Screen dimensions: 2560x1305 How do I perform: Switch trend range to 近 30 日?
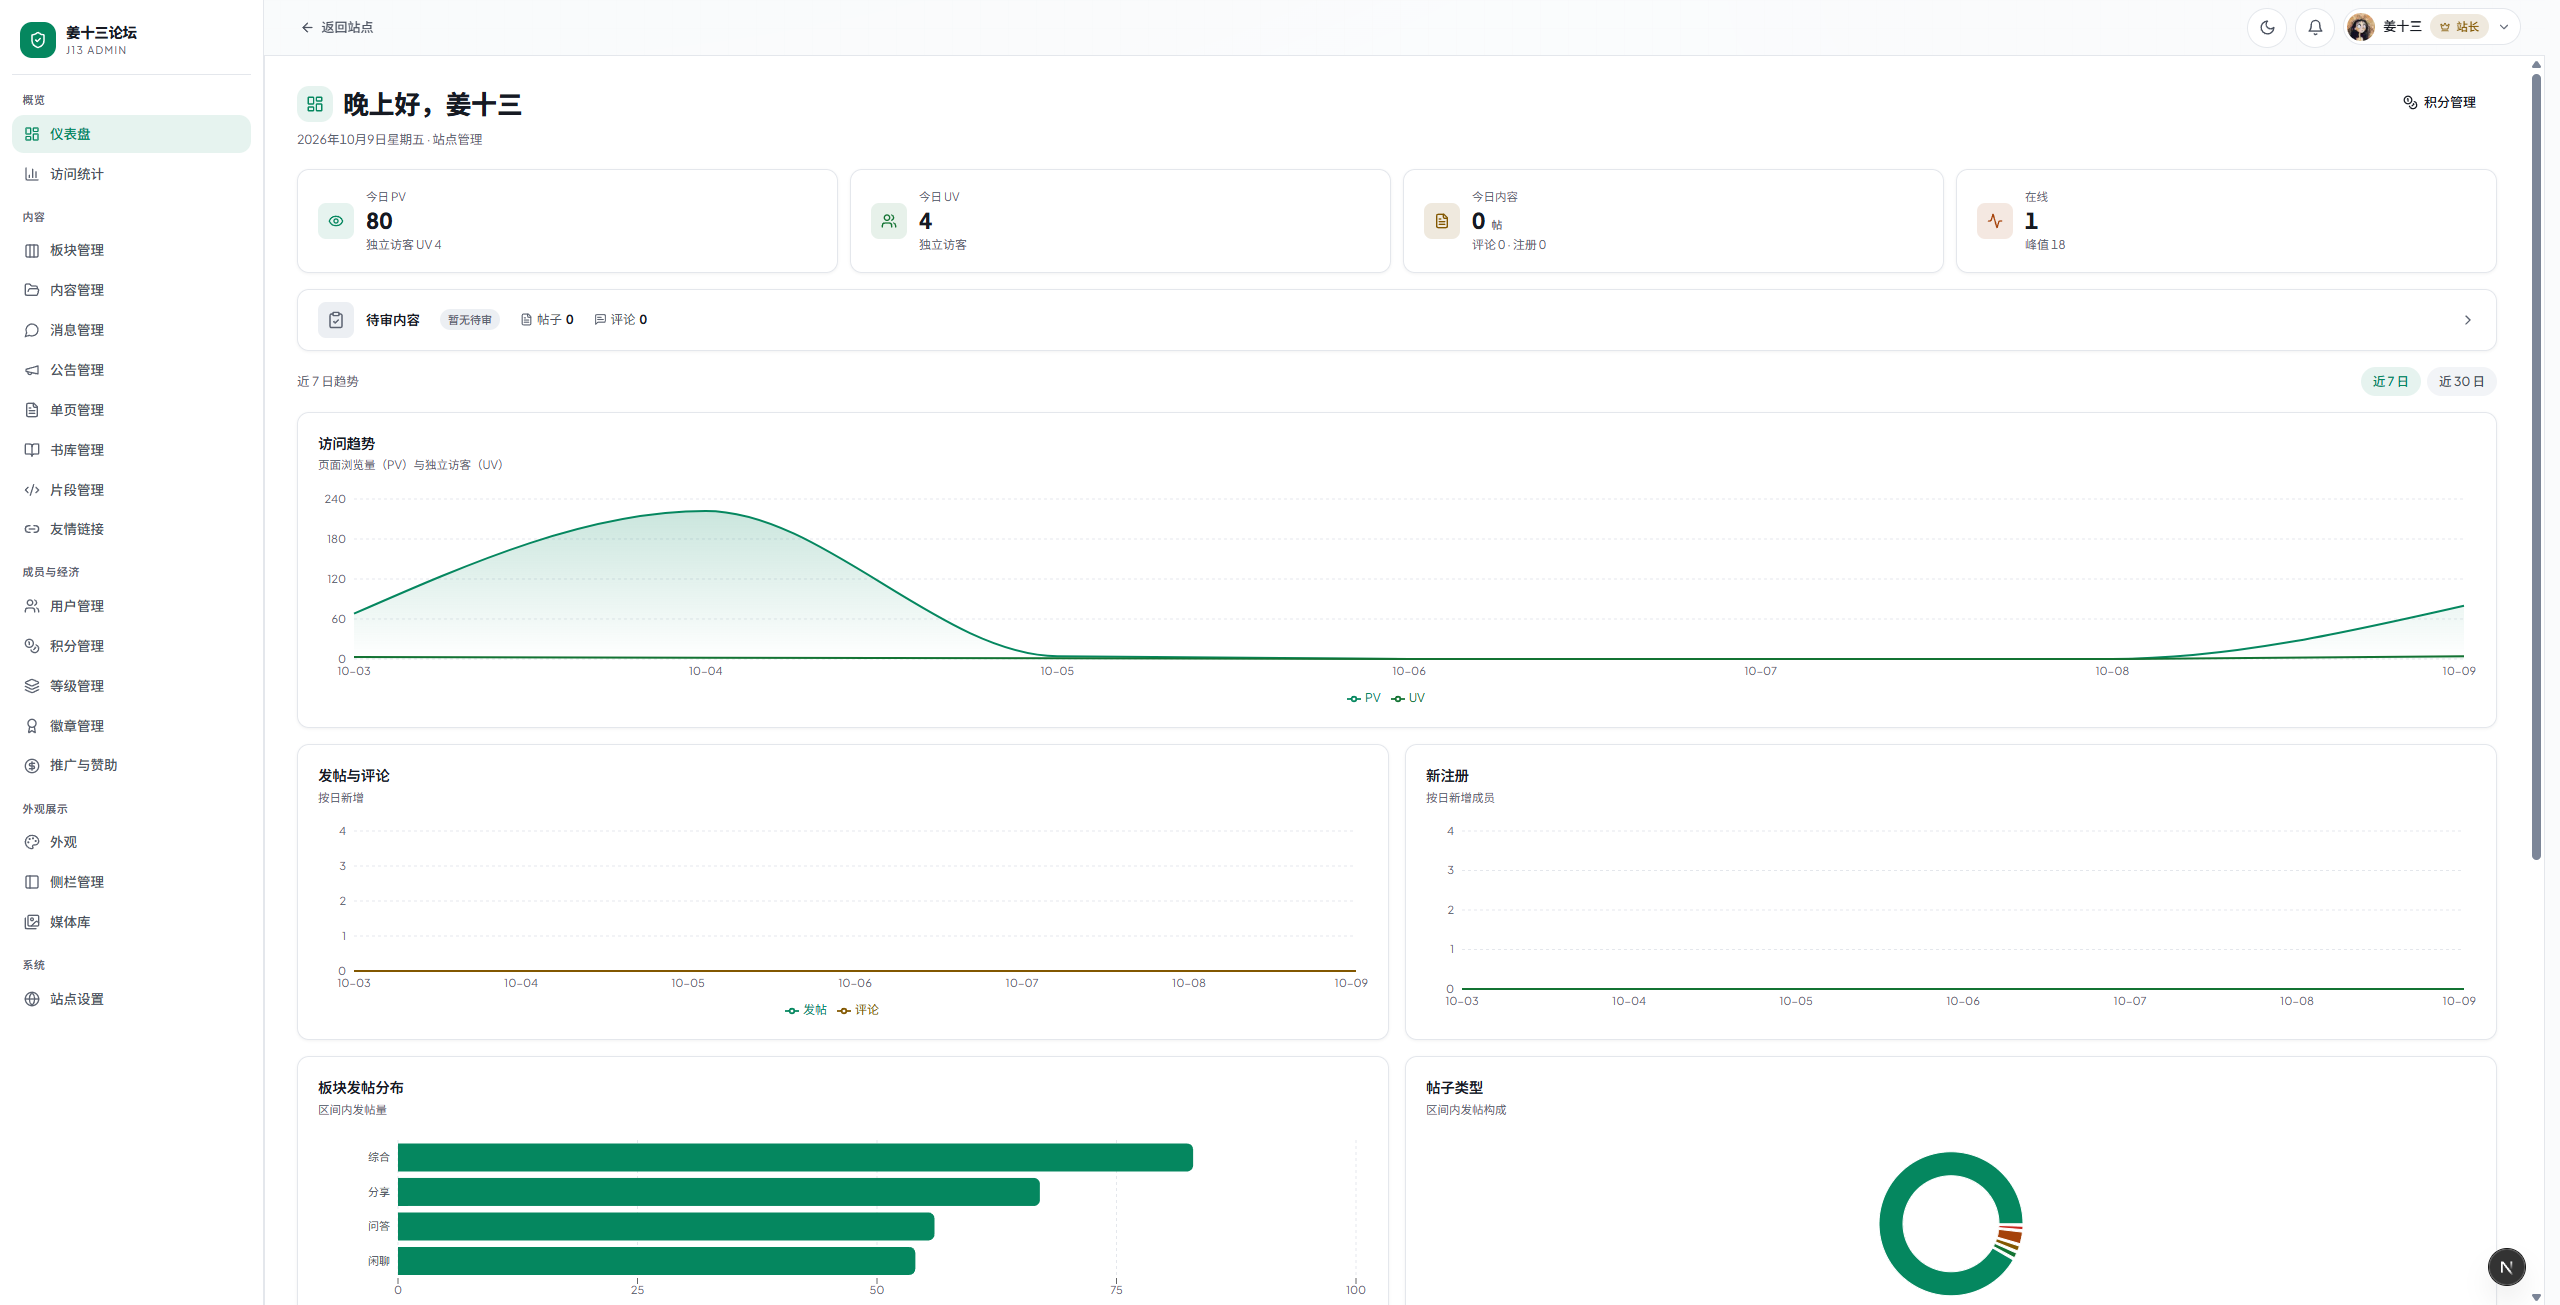click(2461, 381)
